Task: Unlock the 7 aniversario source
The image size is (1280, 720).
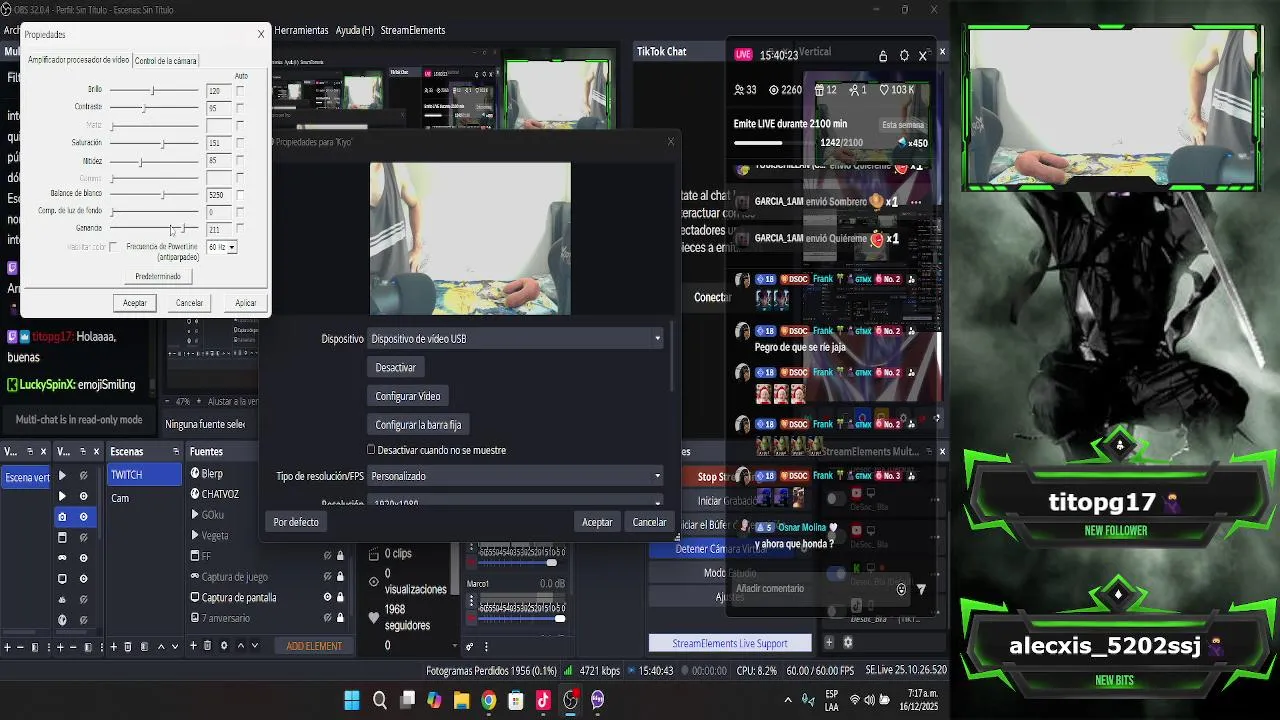Action: click(x=340, y=618)
